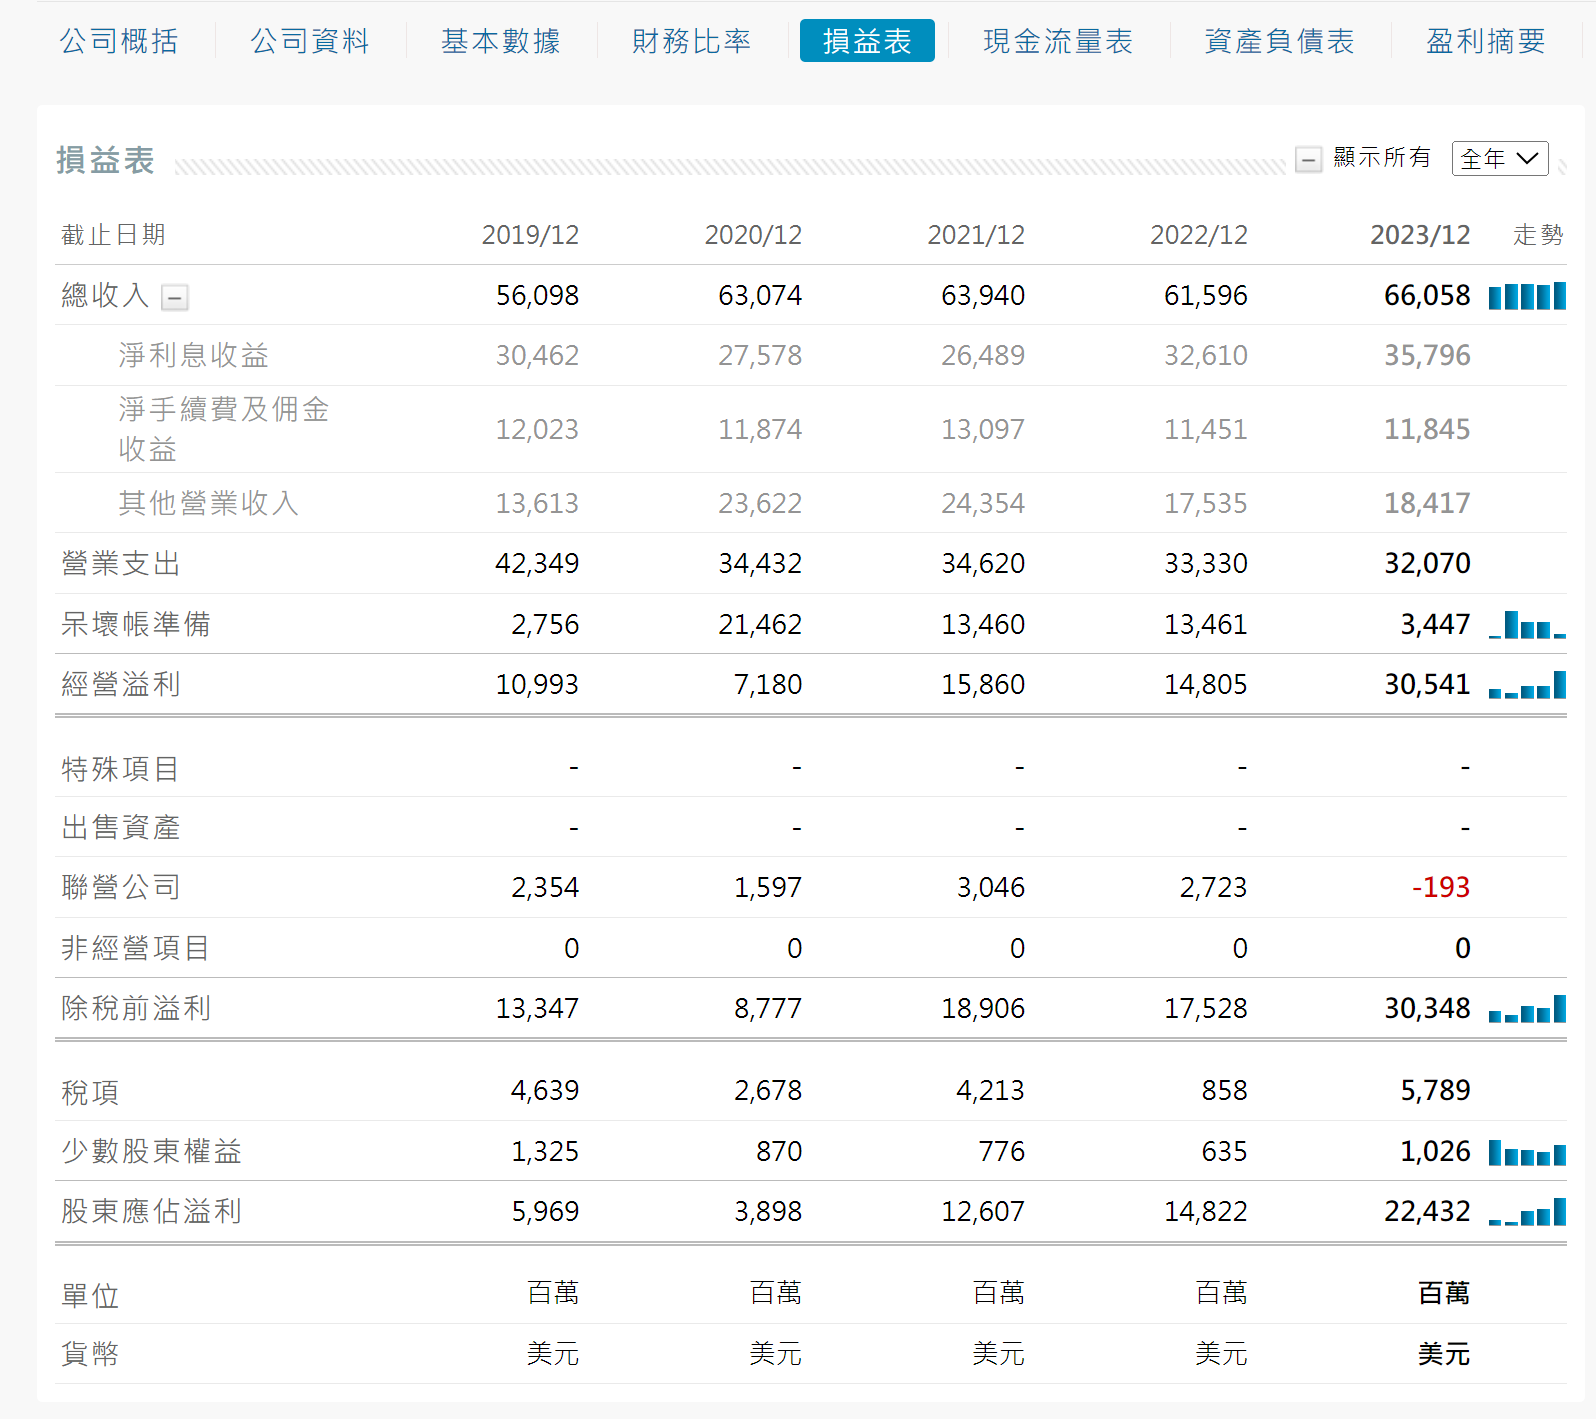Switch to the 資產負債表 tab
Screen dimensions: 1596x1419
1279,41
